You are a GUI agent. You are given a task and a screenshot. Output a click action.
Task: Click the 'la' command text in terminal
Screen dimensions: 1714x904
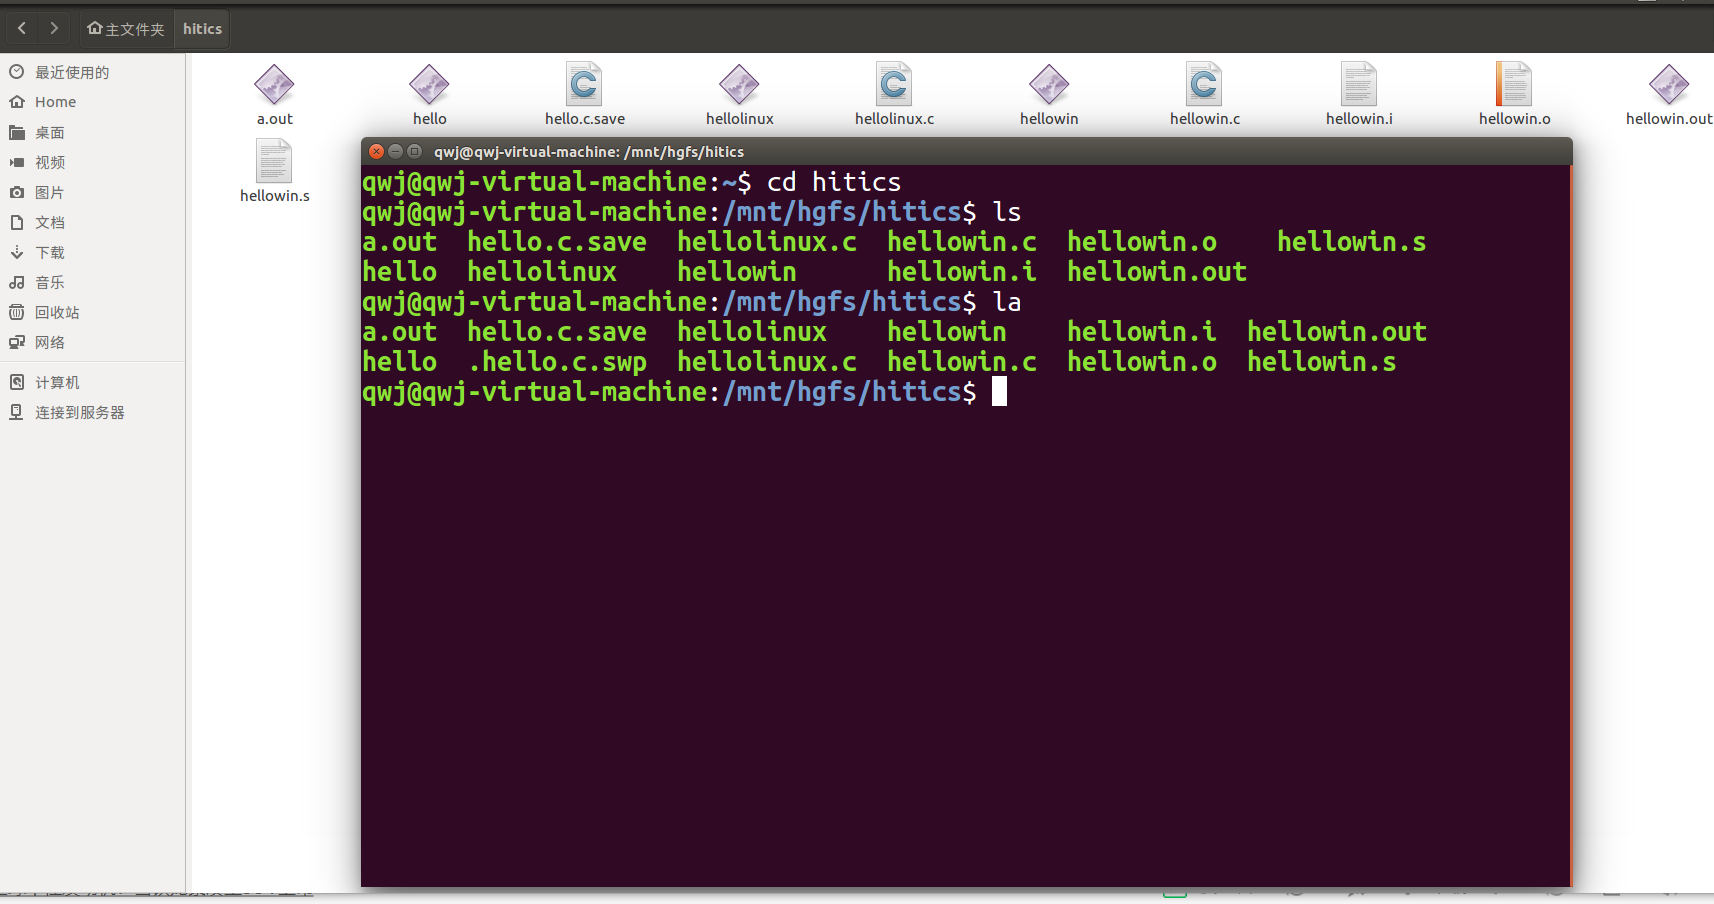click(1007, 301)
